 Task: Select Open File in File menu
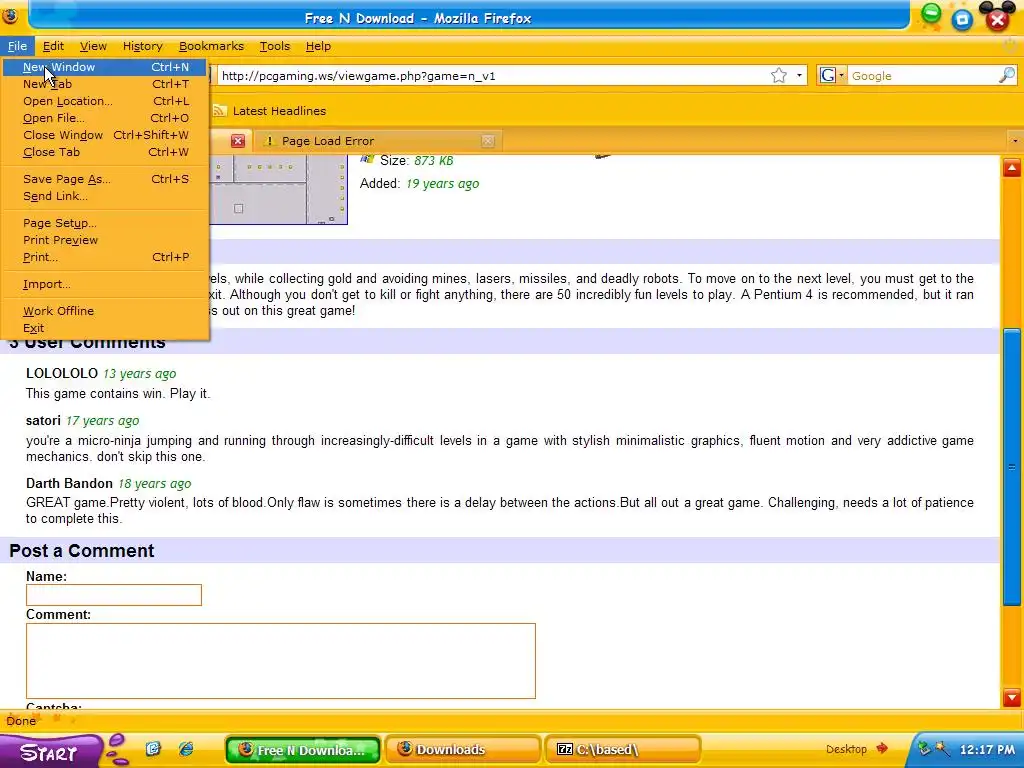click(x=104, y=118)
